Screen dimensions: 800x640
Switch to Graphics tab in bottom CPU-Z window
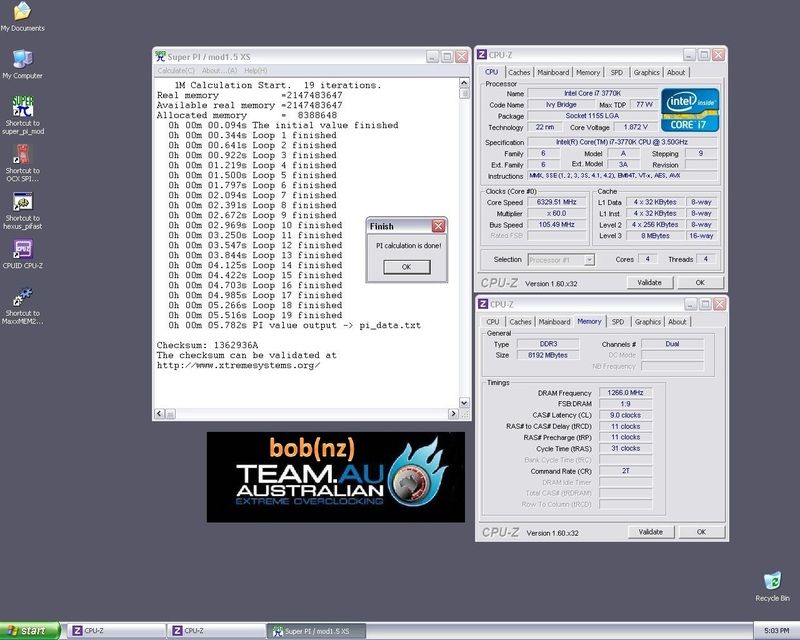click(647, 322)
